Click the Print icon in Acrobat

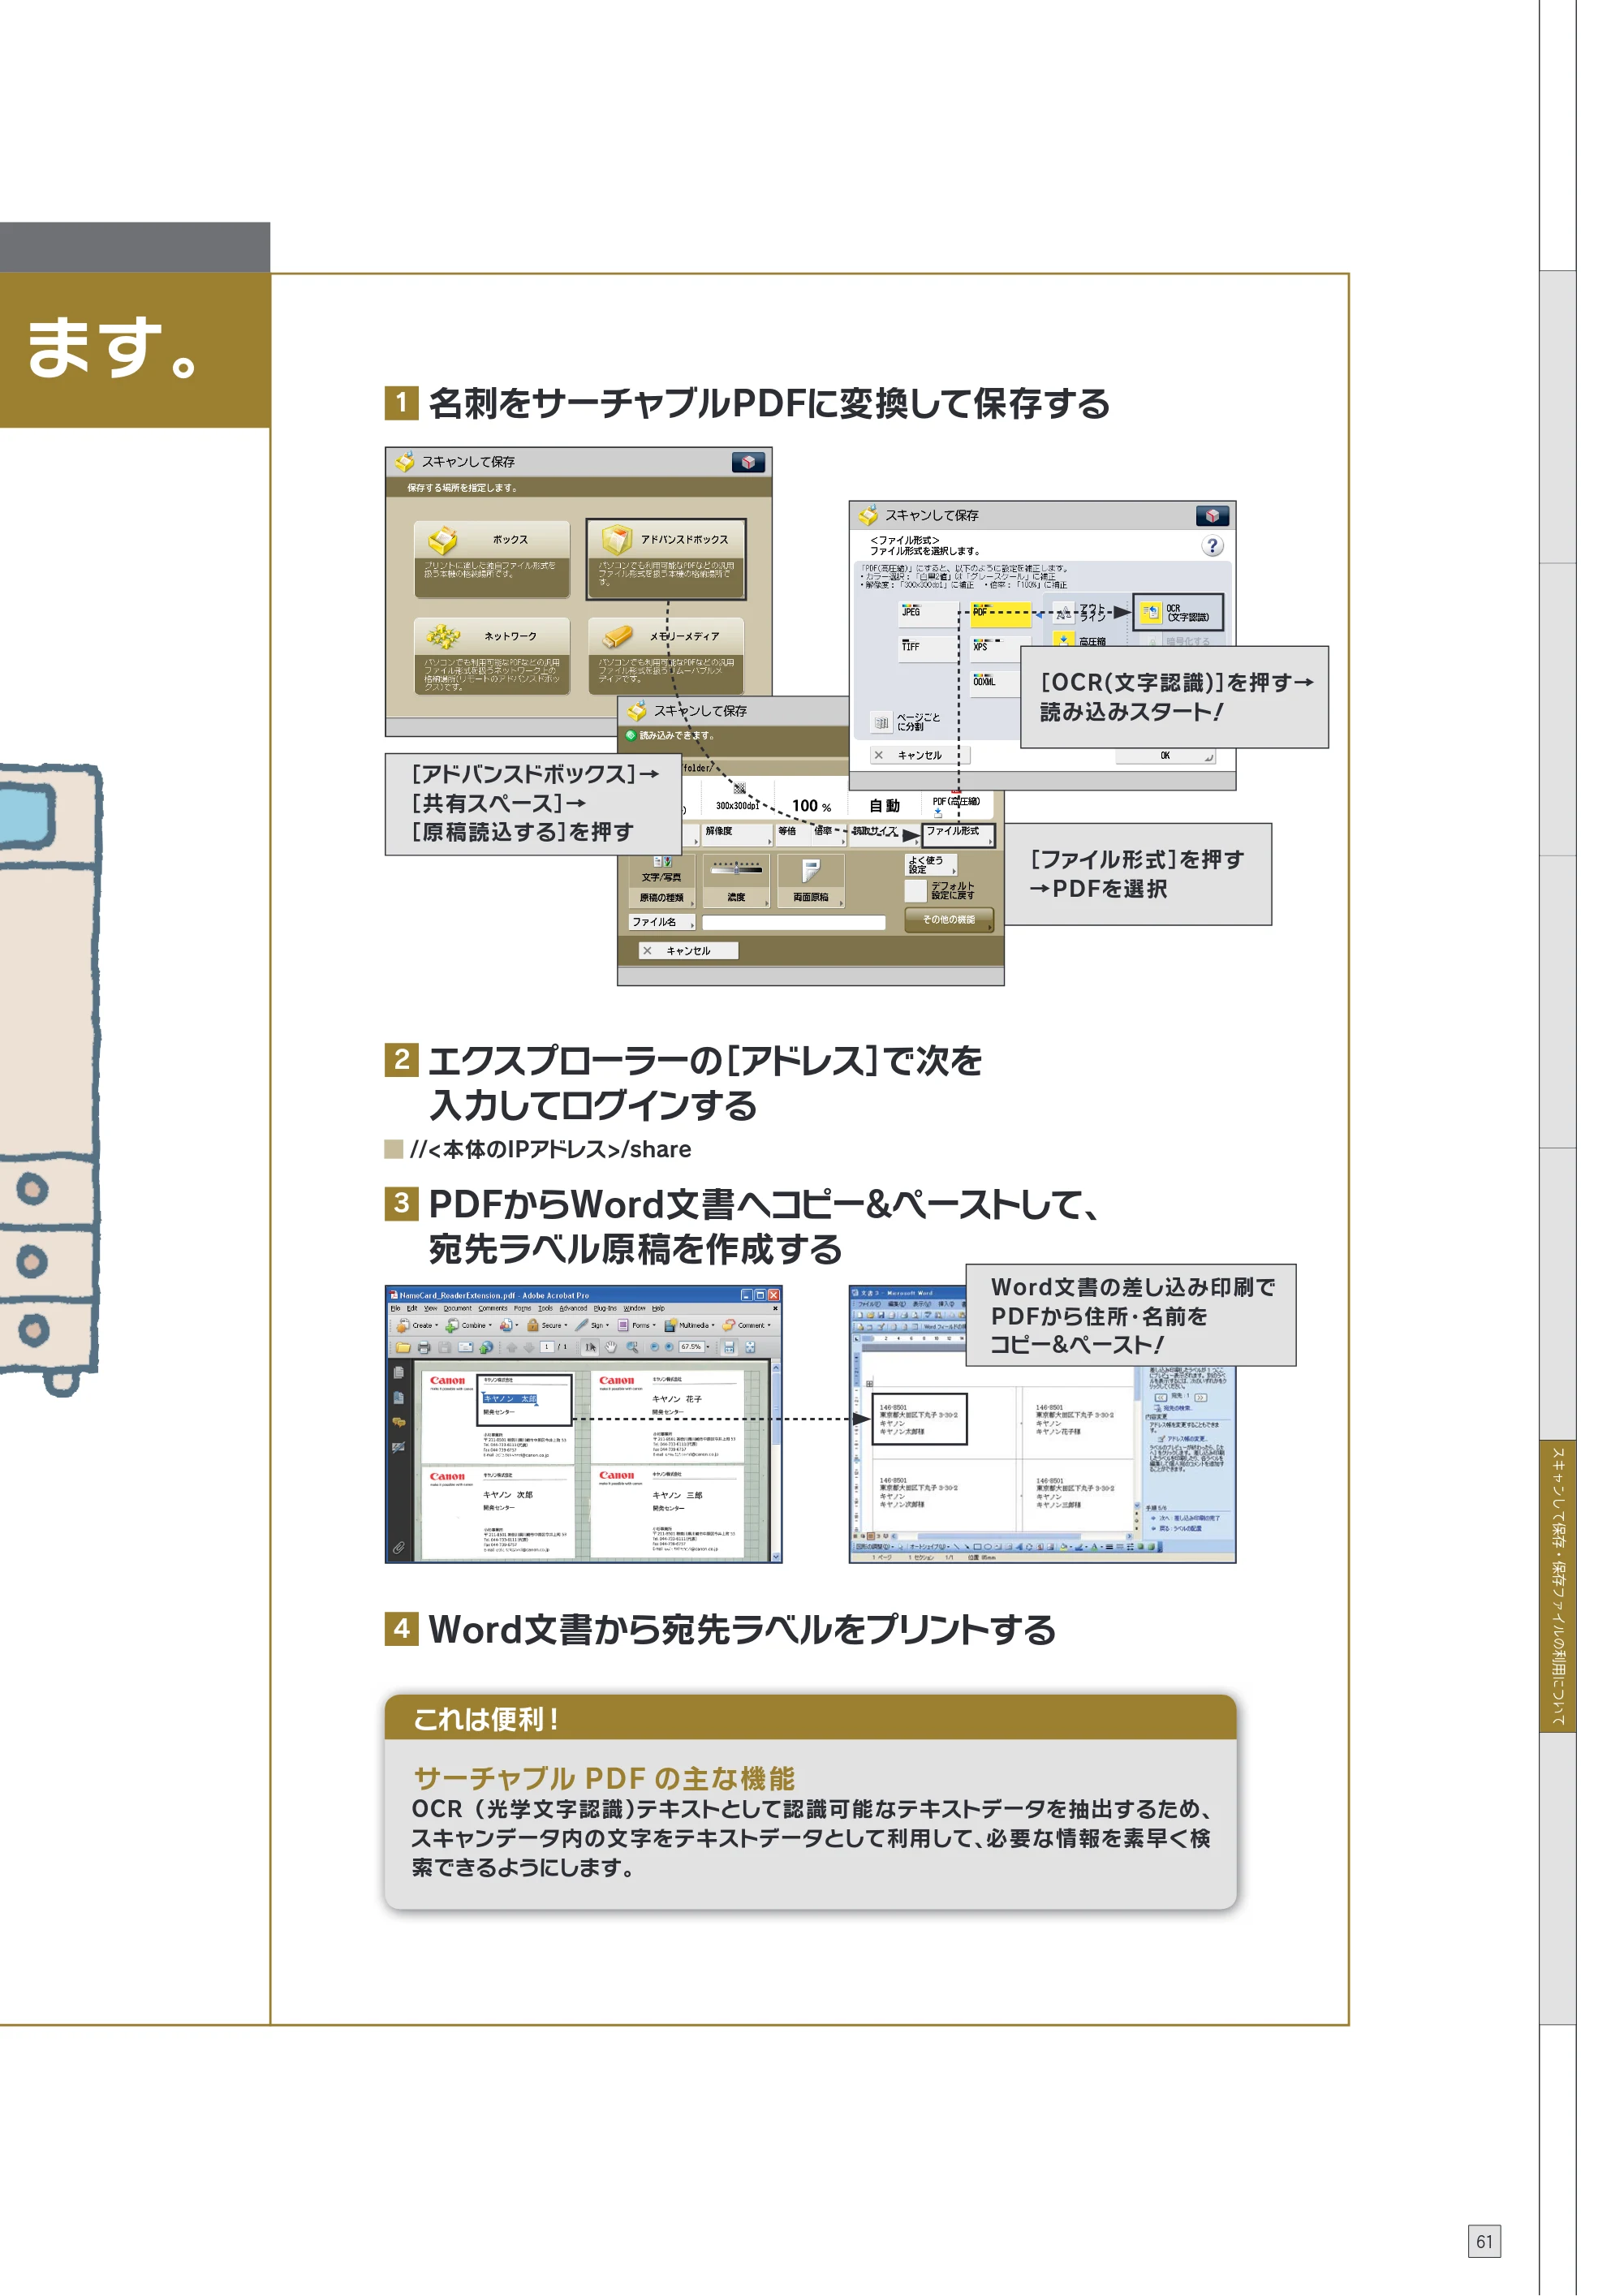point(424,1348)
